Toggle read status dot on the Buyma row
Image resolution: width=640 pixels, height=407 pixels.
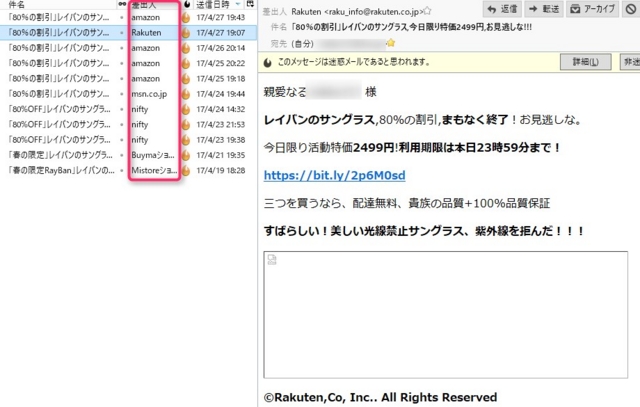[122, 155]
